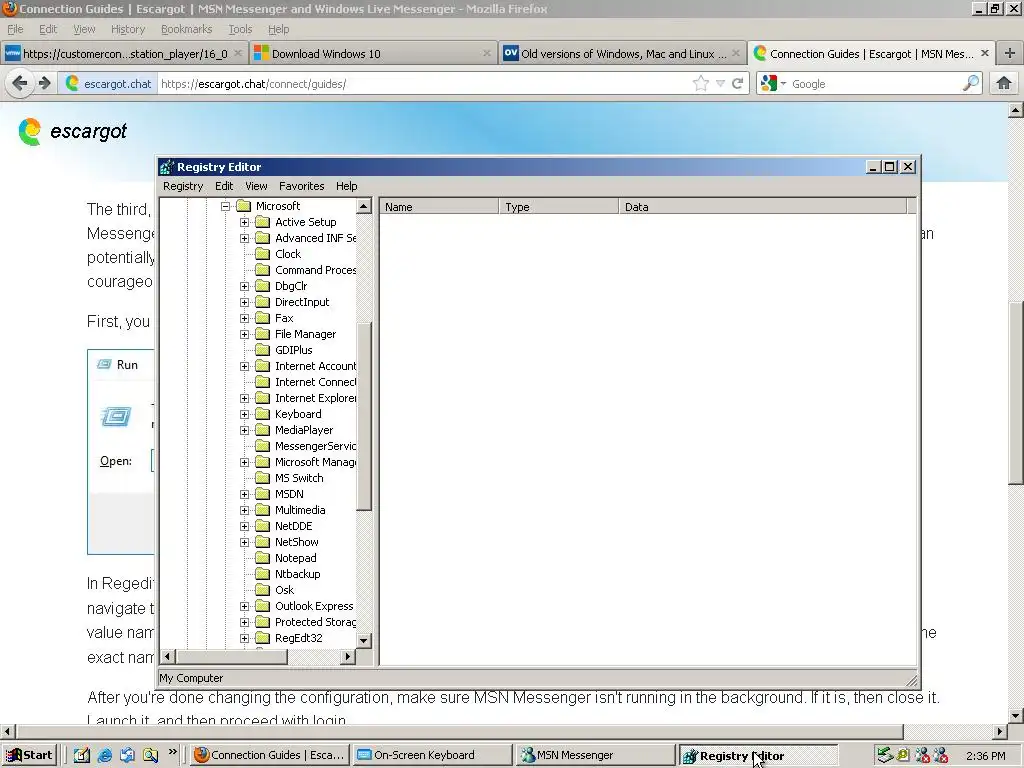
Task: Click the Firefox page vertical scrollbar thumb
Action: pyautogui.click(x=1015, y=394)
